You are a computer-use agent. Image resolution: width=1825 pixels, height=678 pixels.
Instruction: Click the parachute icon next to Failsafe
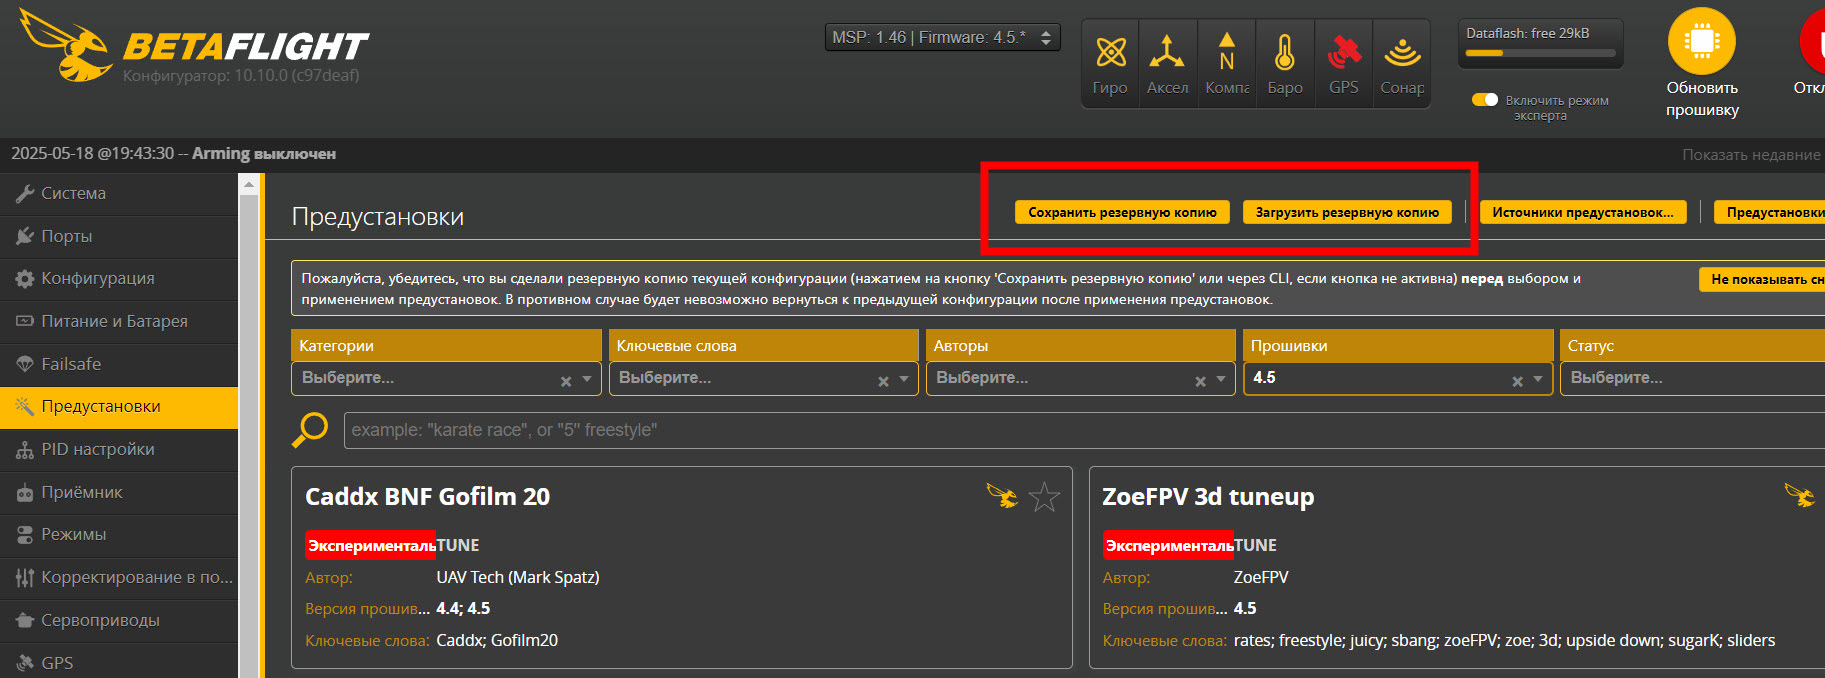click(25, 364)
